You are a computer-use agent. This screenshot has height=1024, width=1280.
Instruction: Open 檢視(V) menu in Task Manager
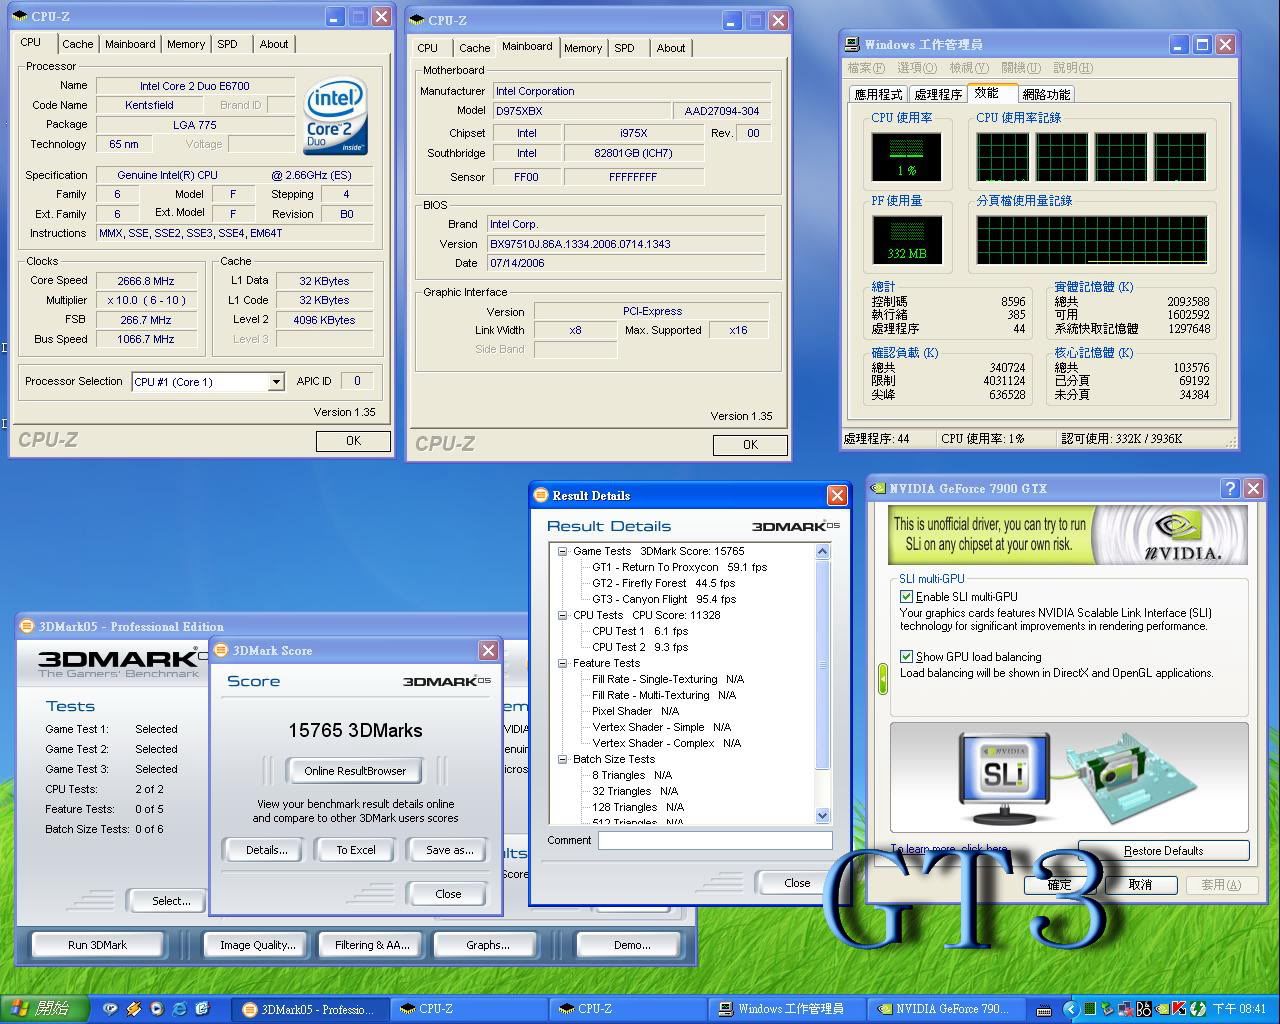pyautogui.click(x=969, y=68)
